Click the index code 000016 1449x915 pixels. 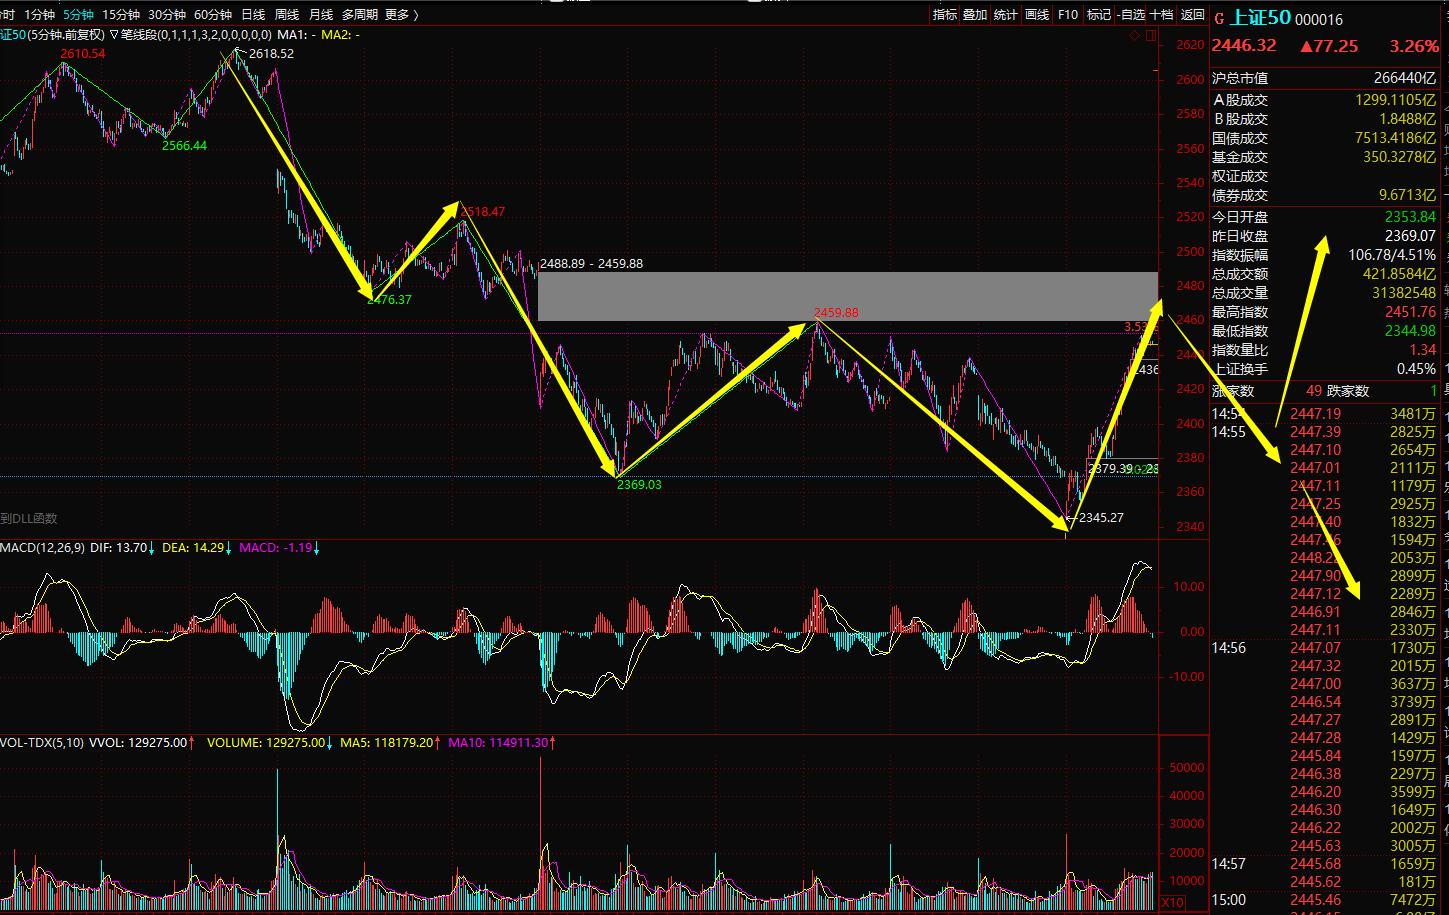coord(1319,19)
